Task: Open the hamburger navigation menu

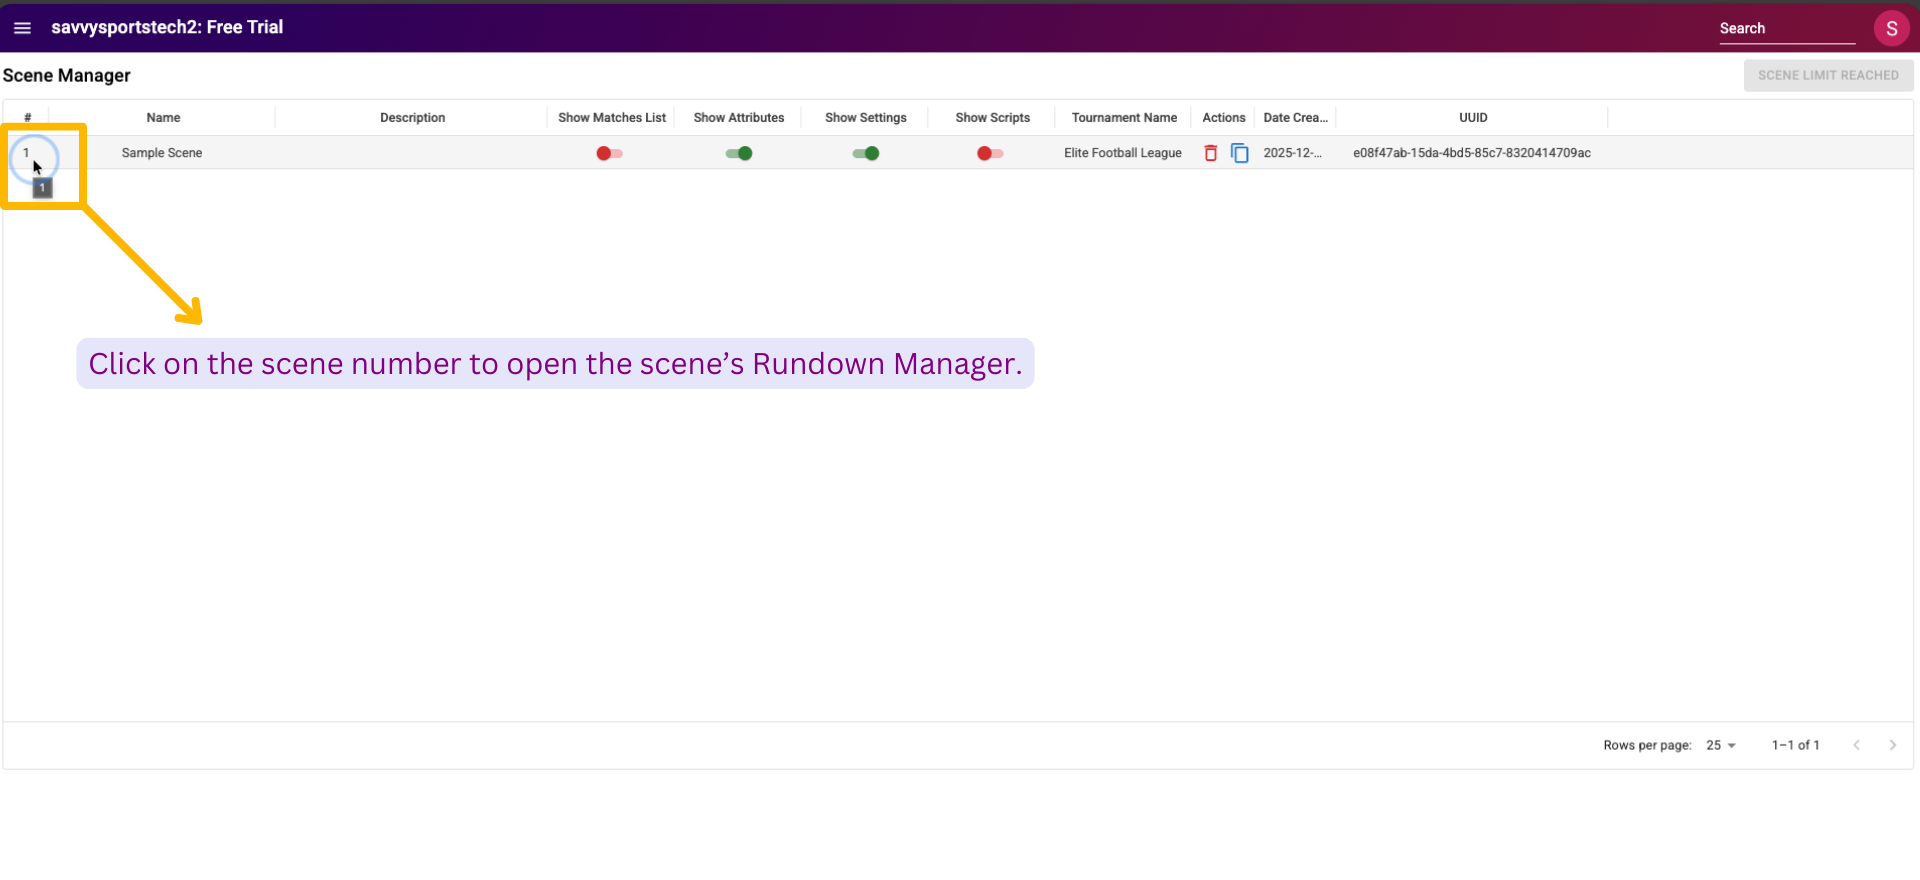Action: pyautogui.click(x=22, y=28)
